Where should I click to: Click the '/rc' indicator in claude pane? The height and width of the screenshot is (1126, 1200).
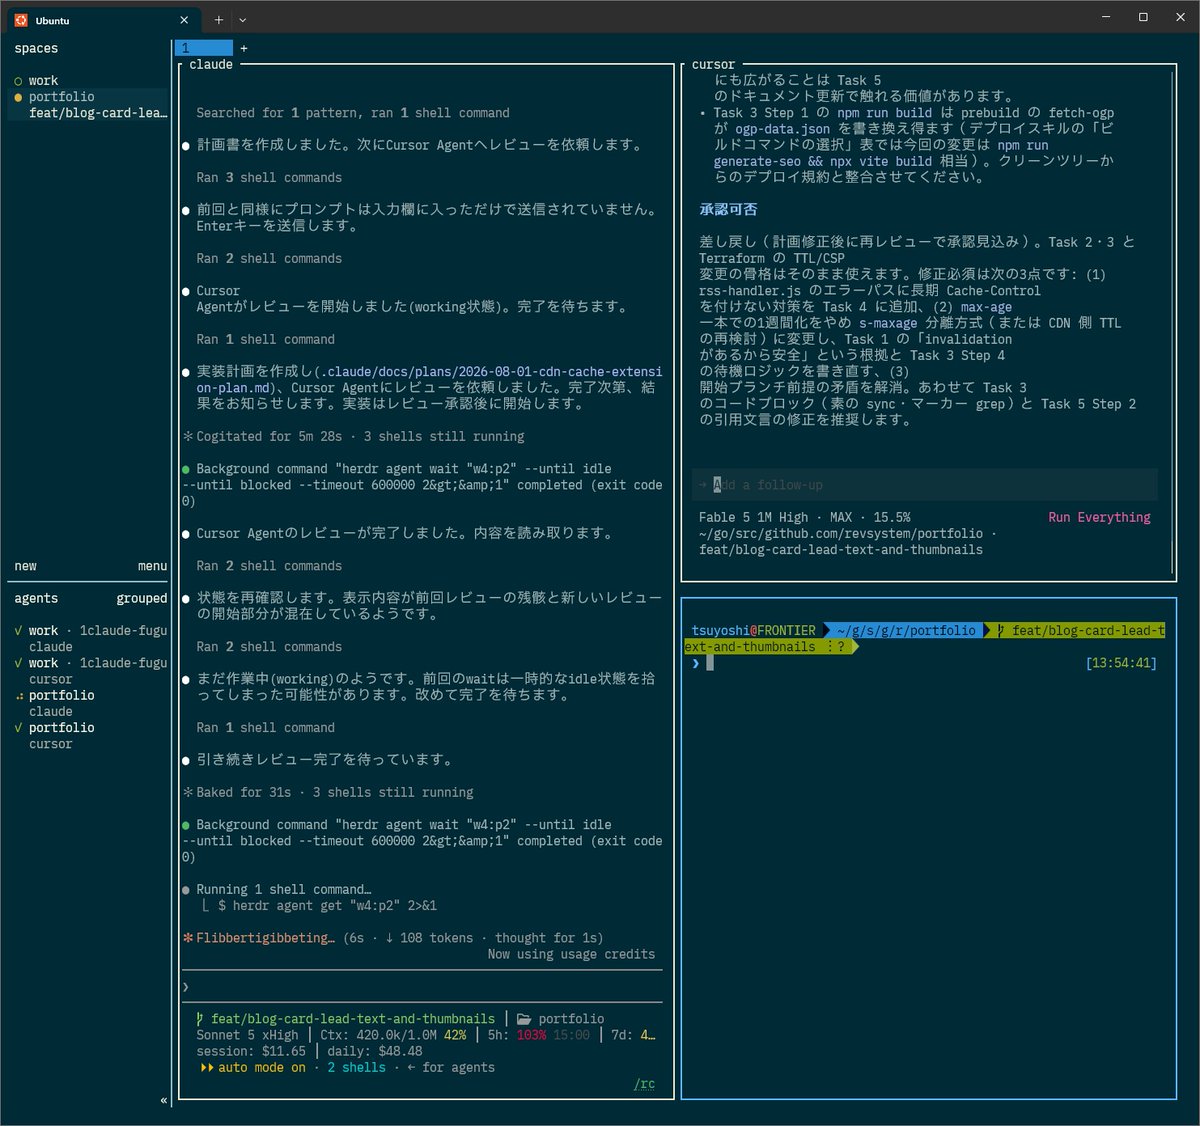tap(645, 1084)
